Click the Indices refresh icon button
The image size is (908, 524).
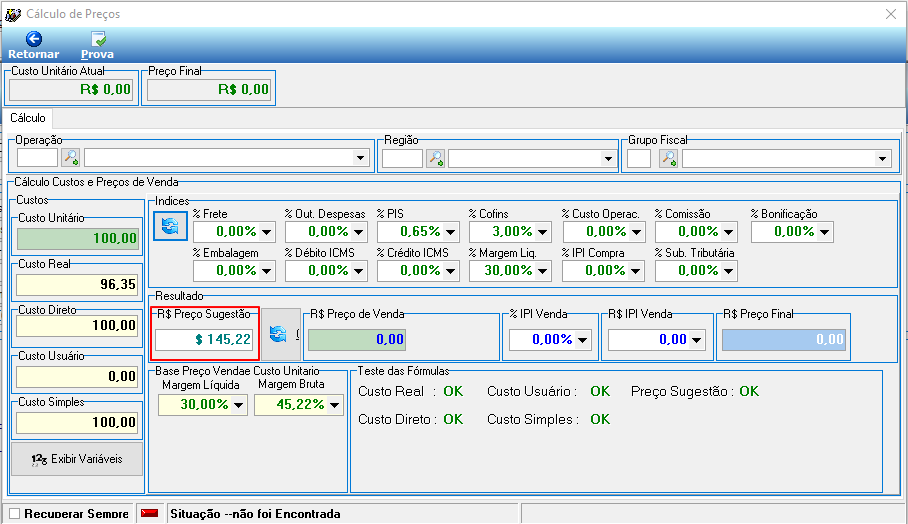[170, 225]
